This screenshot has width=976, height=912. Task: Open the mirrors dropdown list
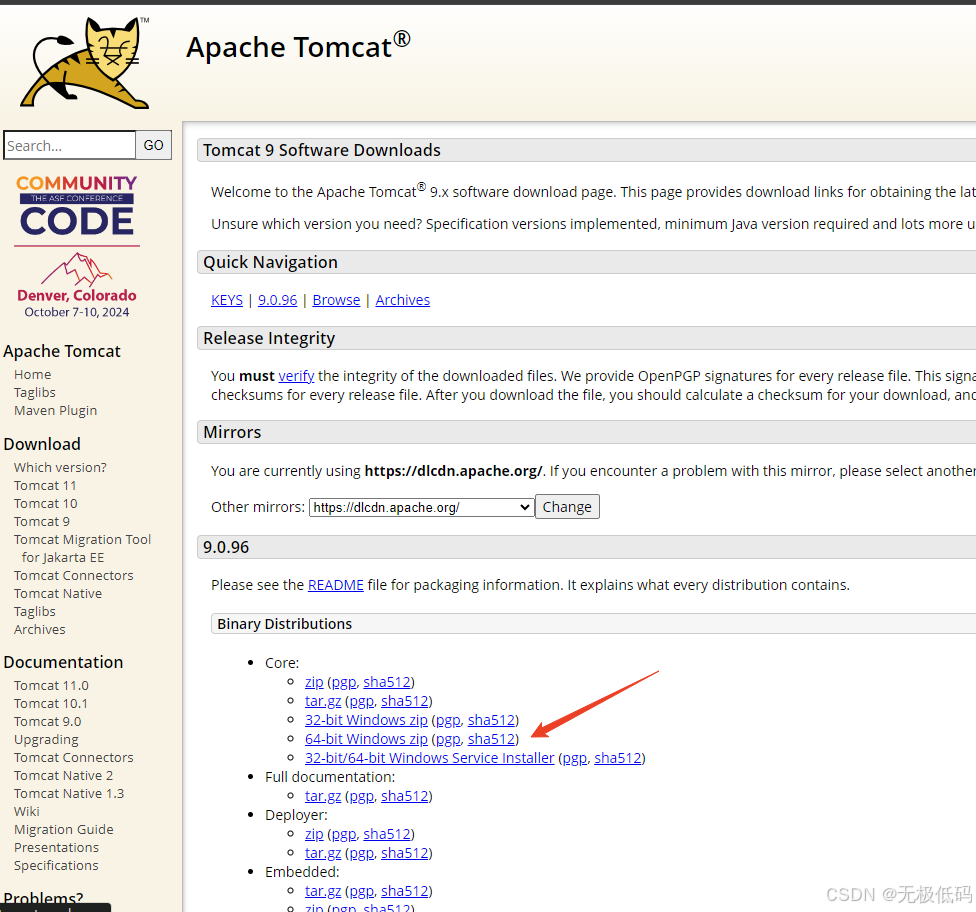(421, 507)
